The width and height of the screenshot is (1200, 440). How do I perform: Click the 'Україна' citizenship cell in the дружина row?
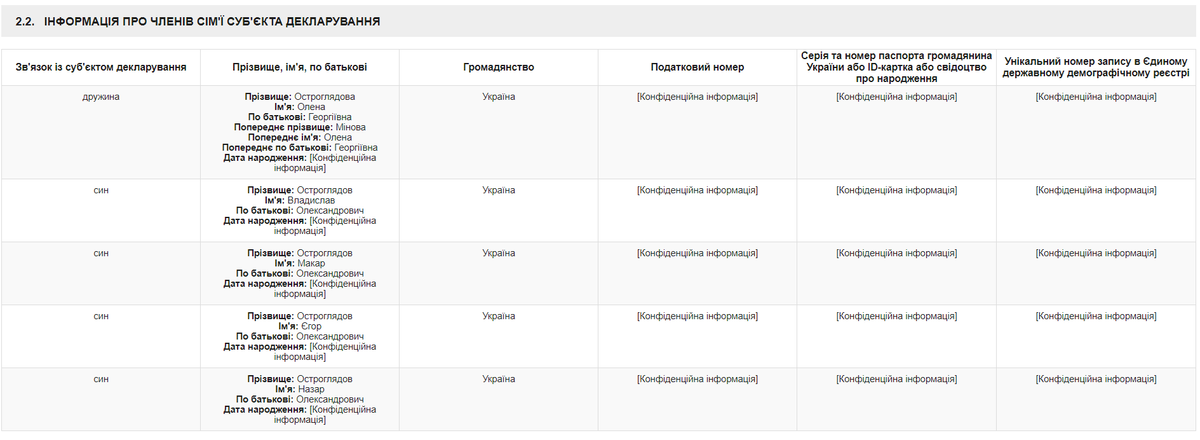coord(498,97)
